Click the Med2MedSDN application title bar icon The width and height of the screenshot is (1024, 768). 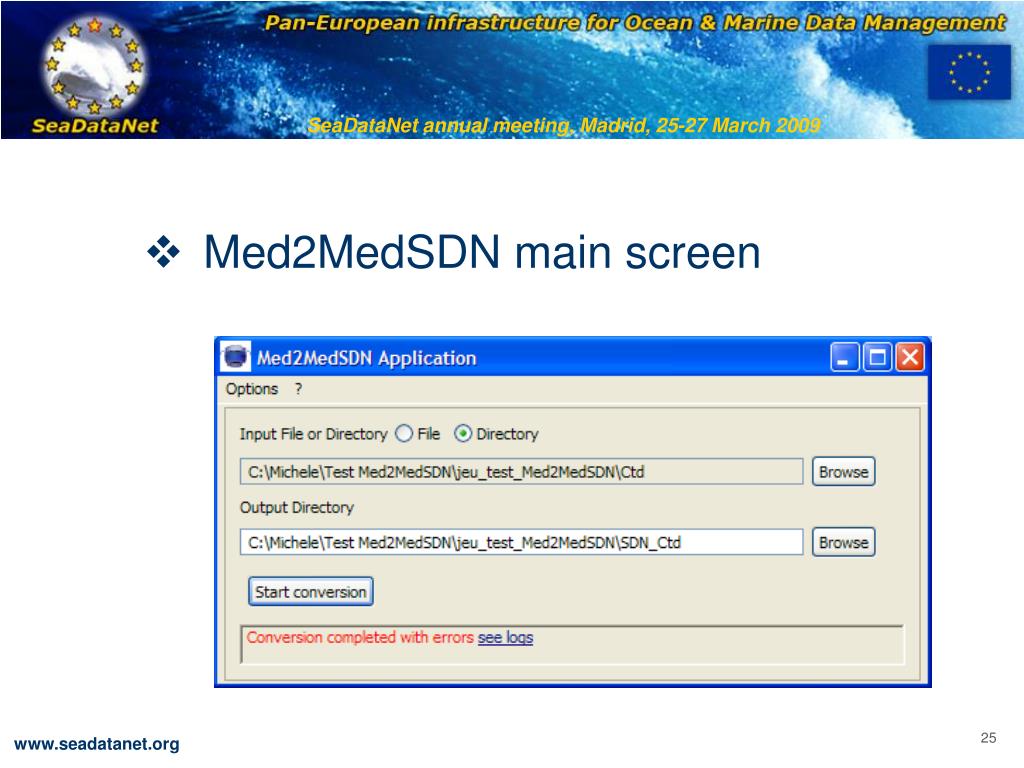pyautogui.click(x=236, y=357)
